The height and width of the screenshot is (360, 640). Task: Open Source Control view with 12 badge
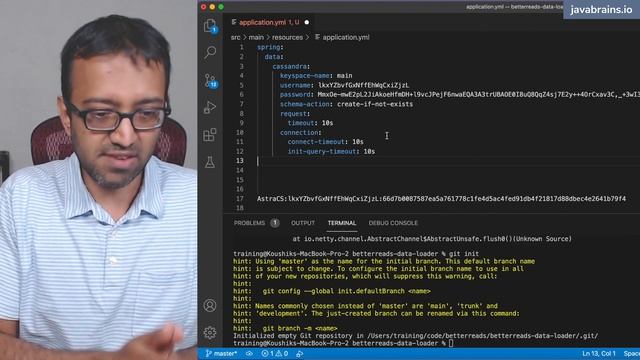coord(211,81)
